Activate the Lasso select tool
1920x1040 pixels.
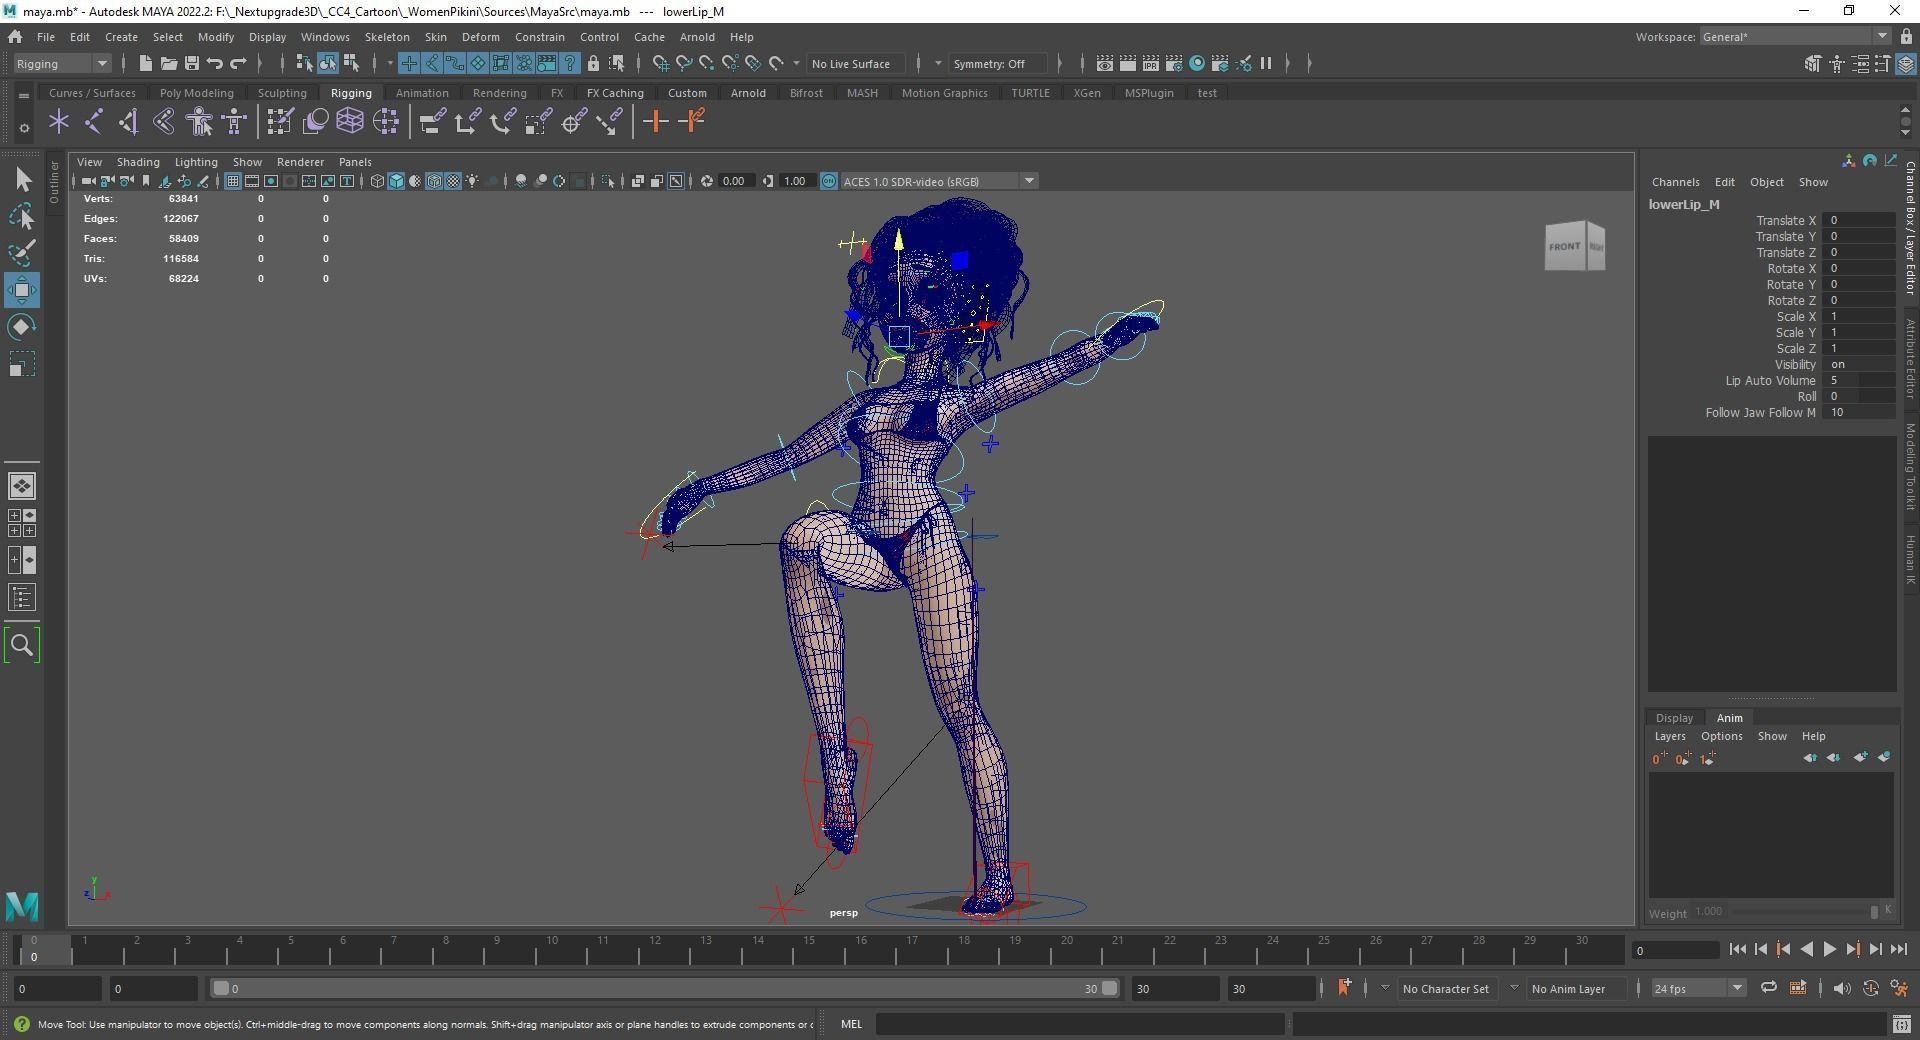pos(22,216)
